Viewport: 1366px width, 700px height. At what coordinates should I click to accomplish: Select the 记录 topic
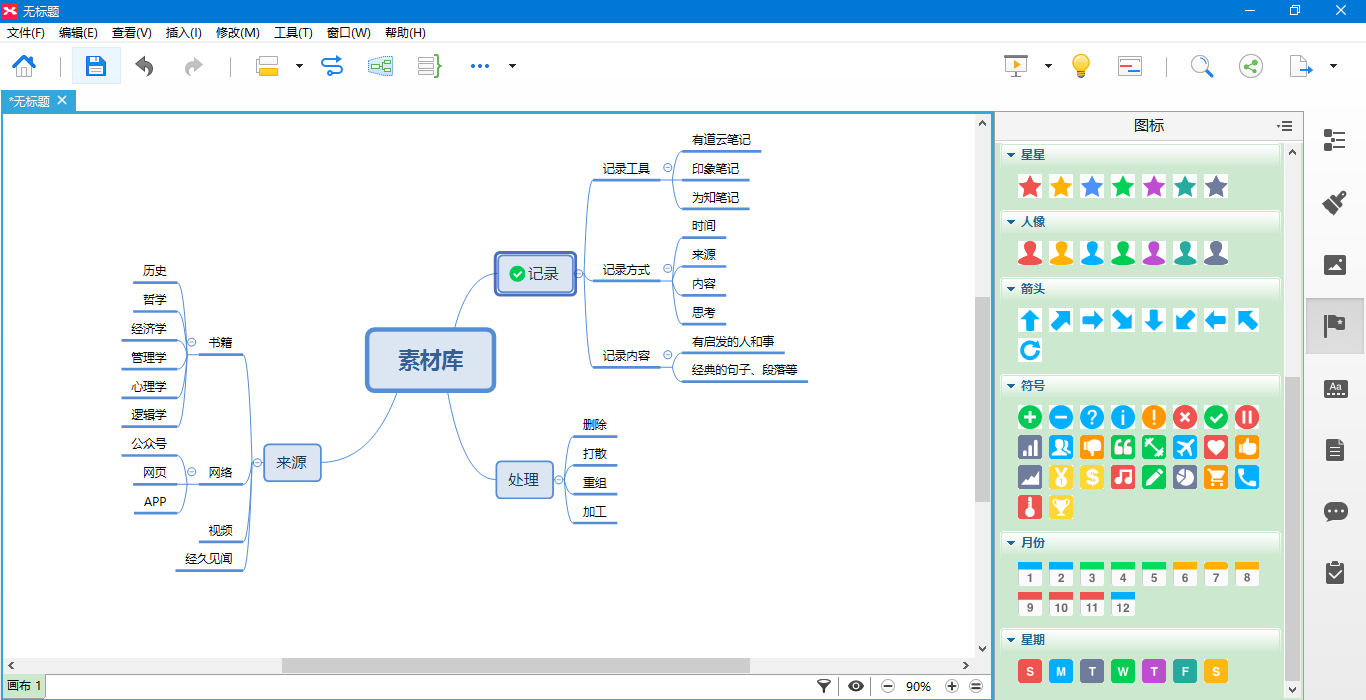pos(536,274)
